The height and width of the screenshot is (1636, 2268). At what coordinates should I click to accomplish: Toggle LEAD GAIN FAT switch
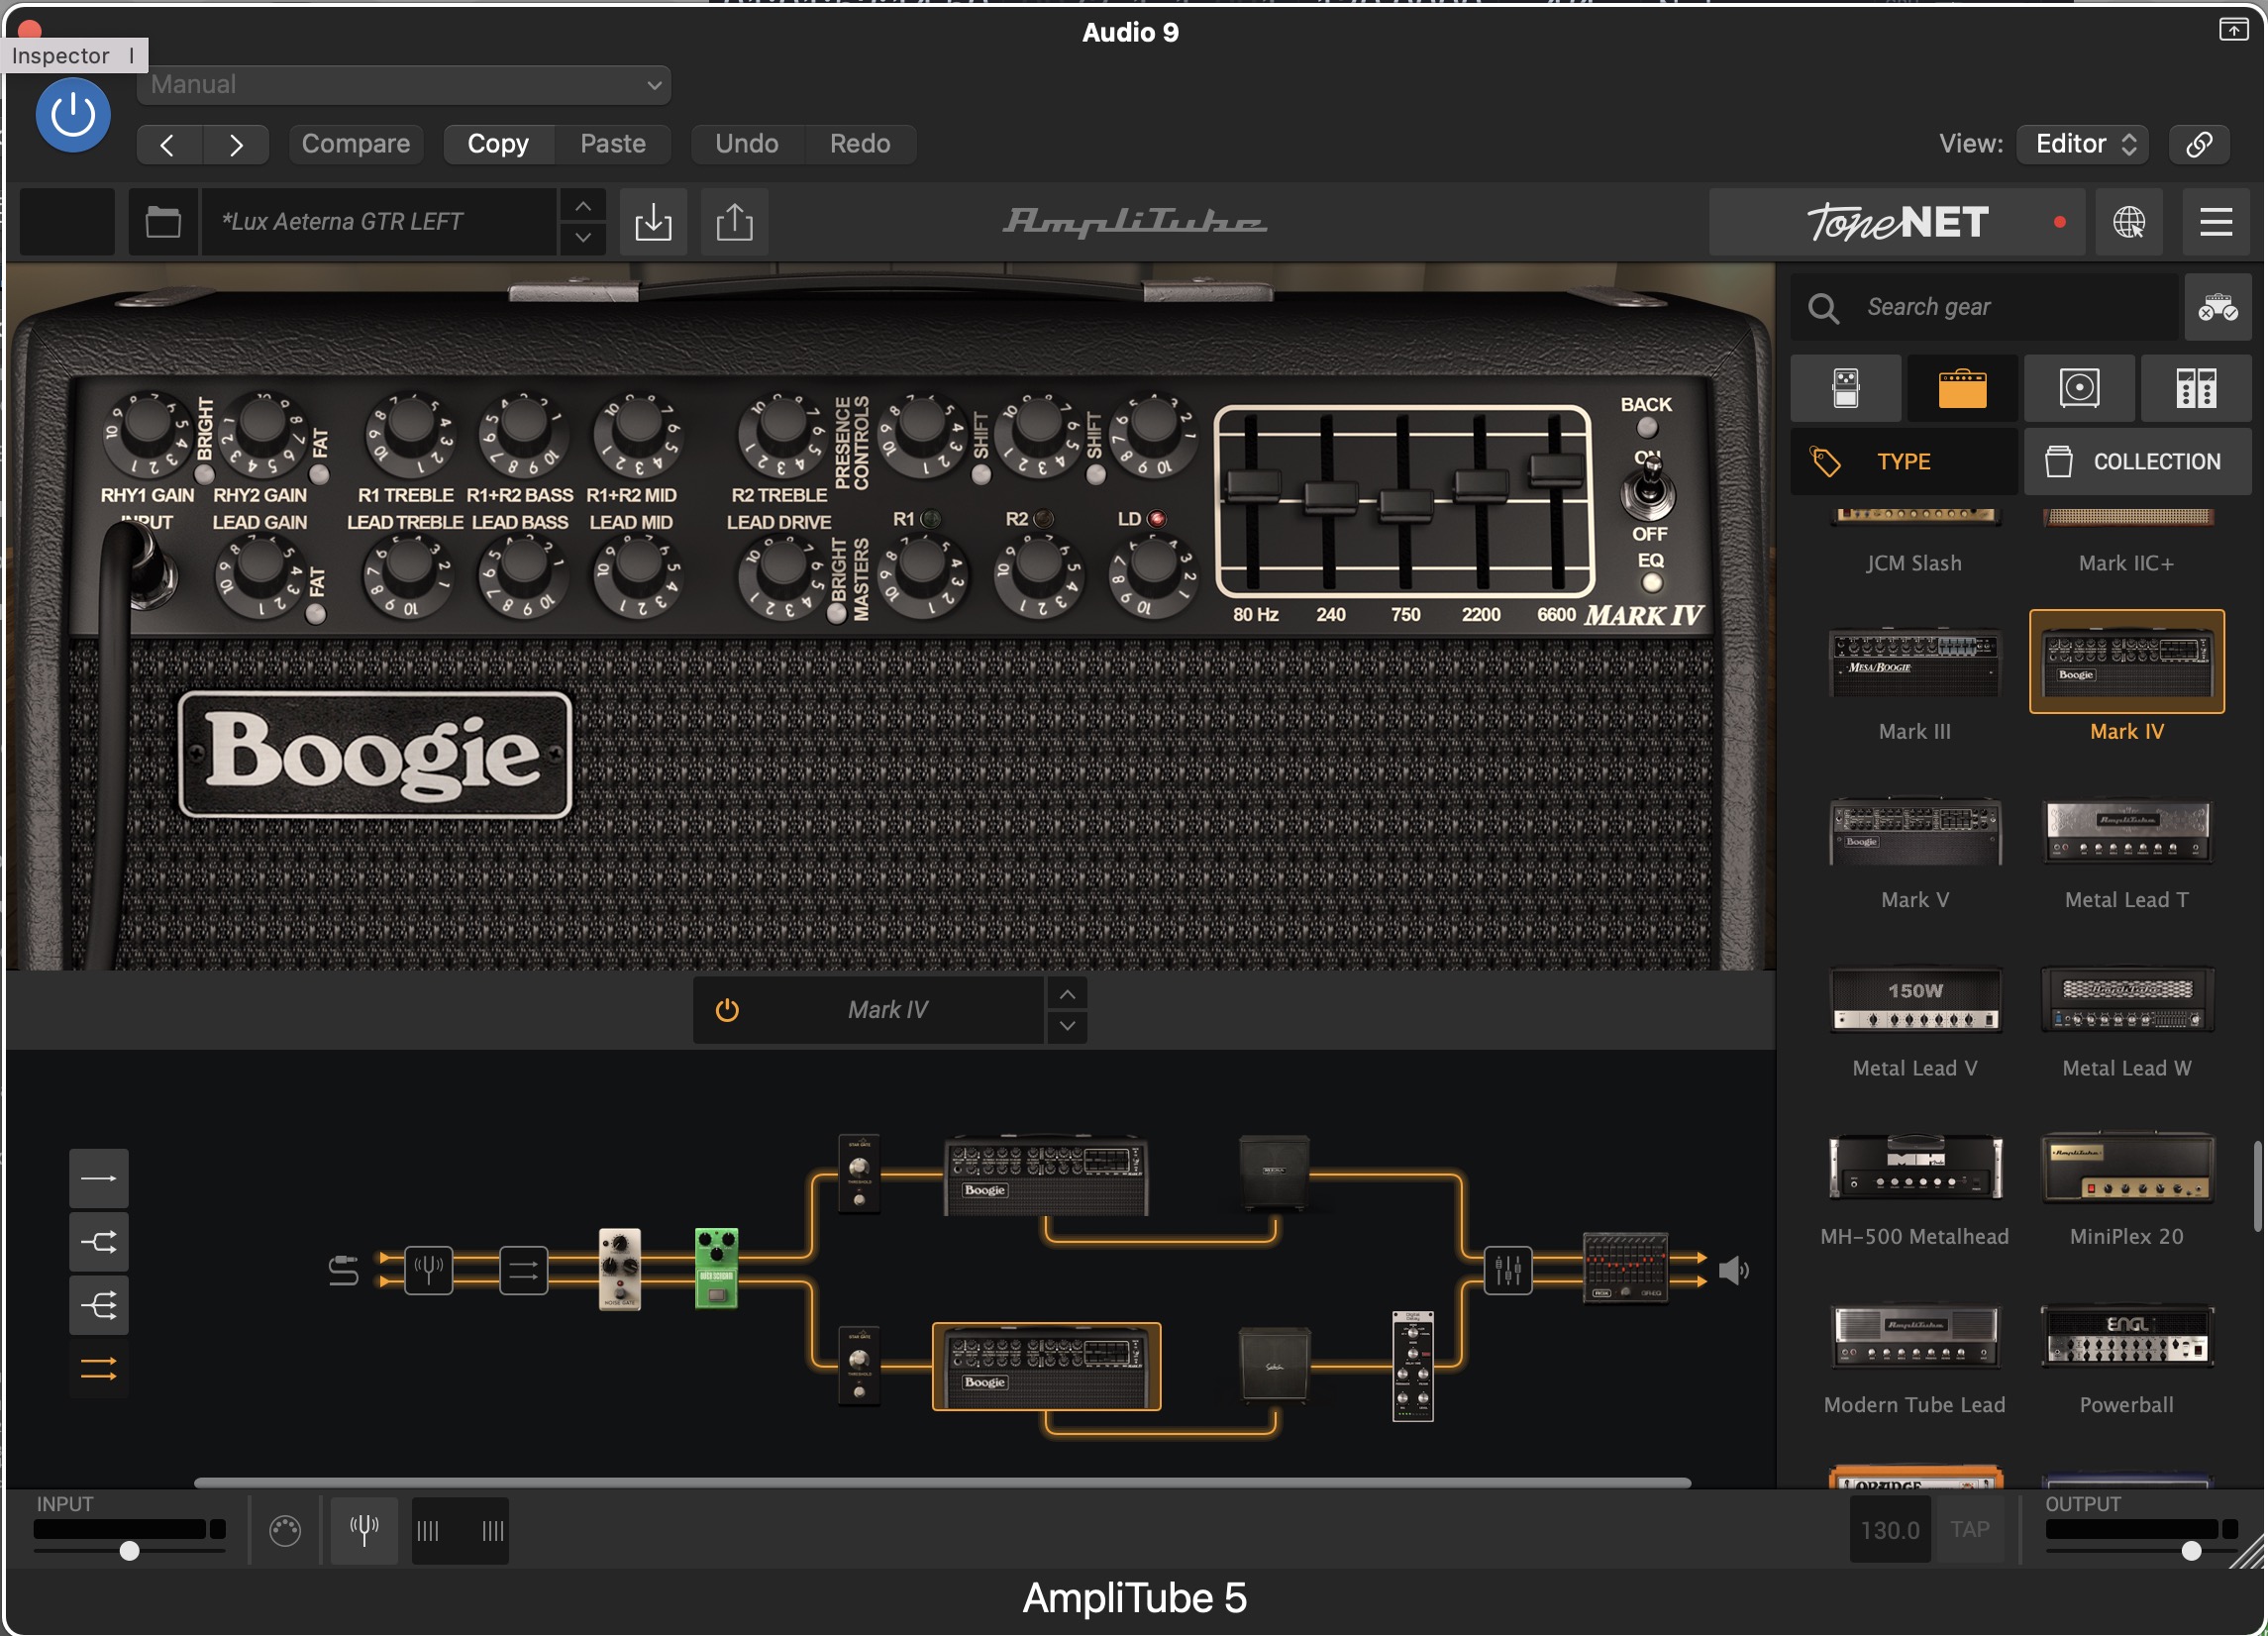coord(316,614)
